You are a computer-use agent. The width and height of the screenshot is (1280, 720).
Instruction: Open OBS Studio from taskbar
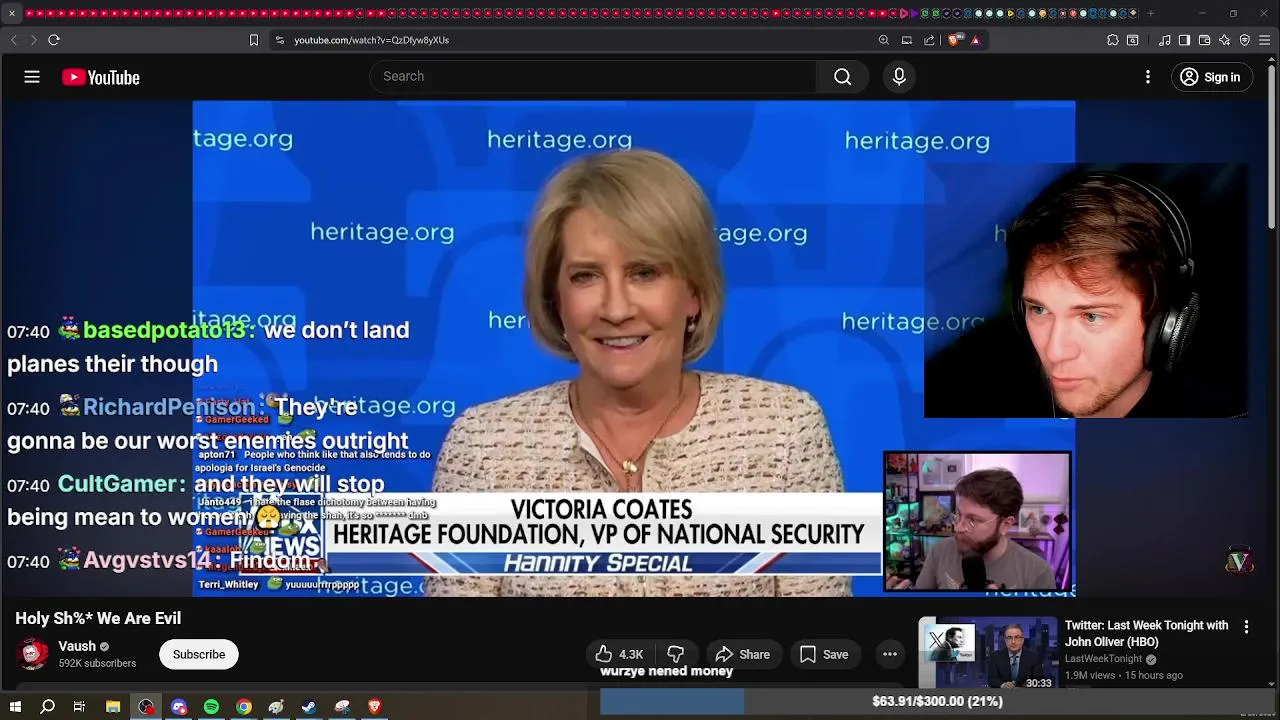point(146,707)
